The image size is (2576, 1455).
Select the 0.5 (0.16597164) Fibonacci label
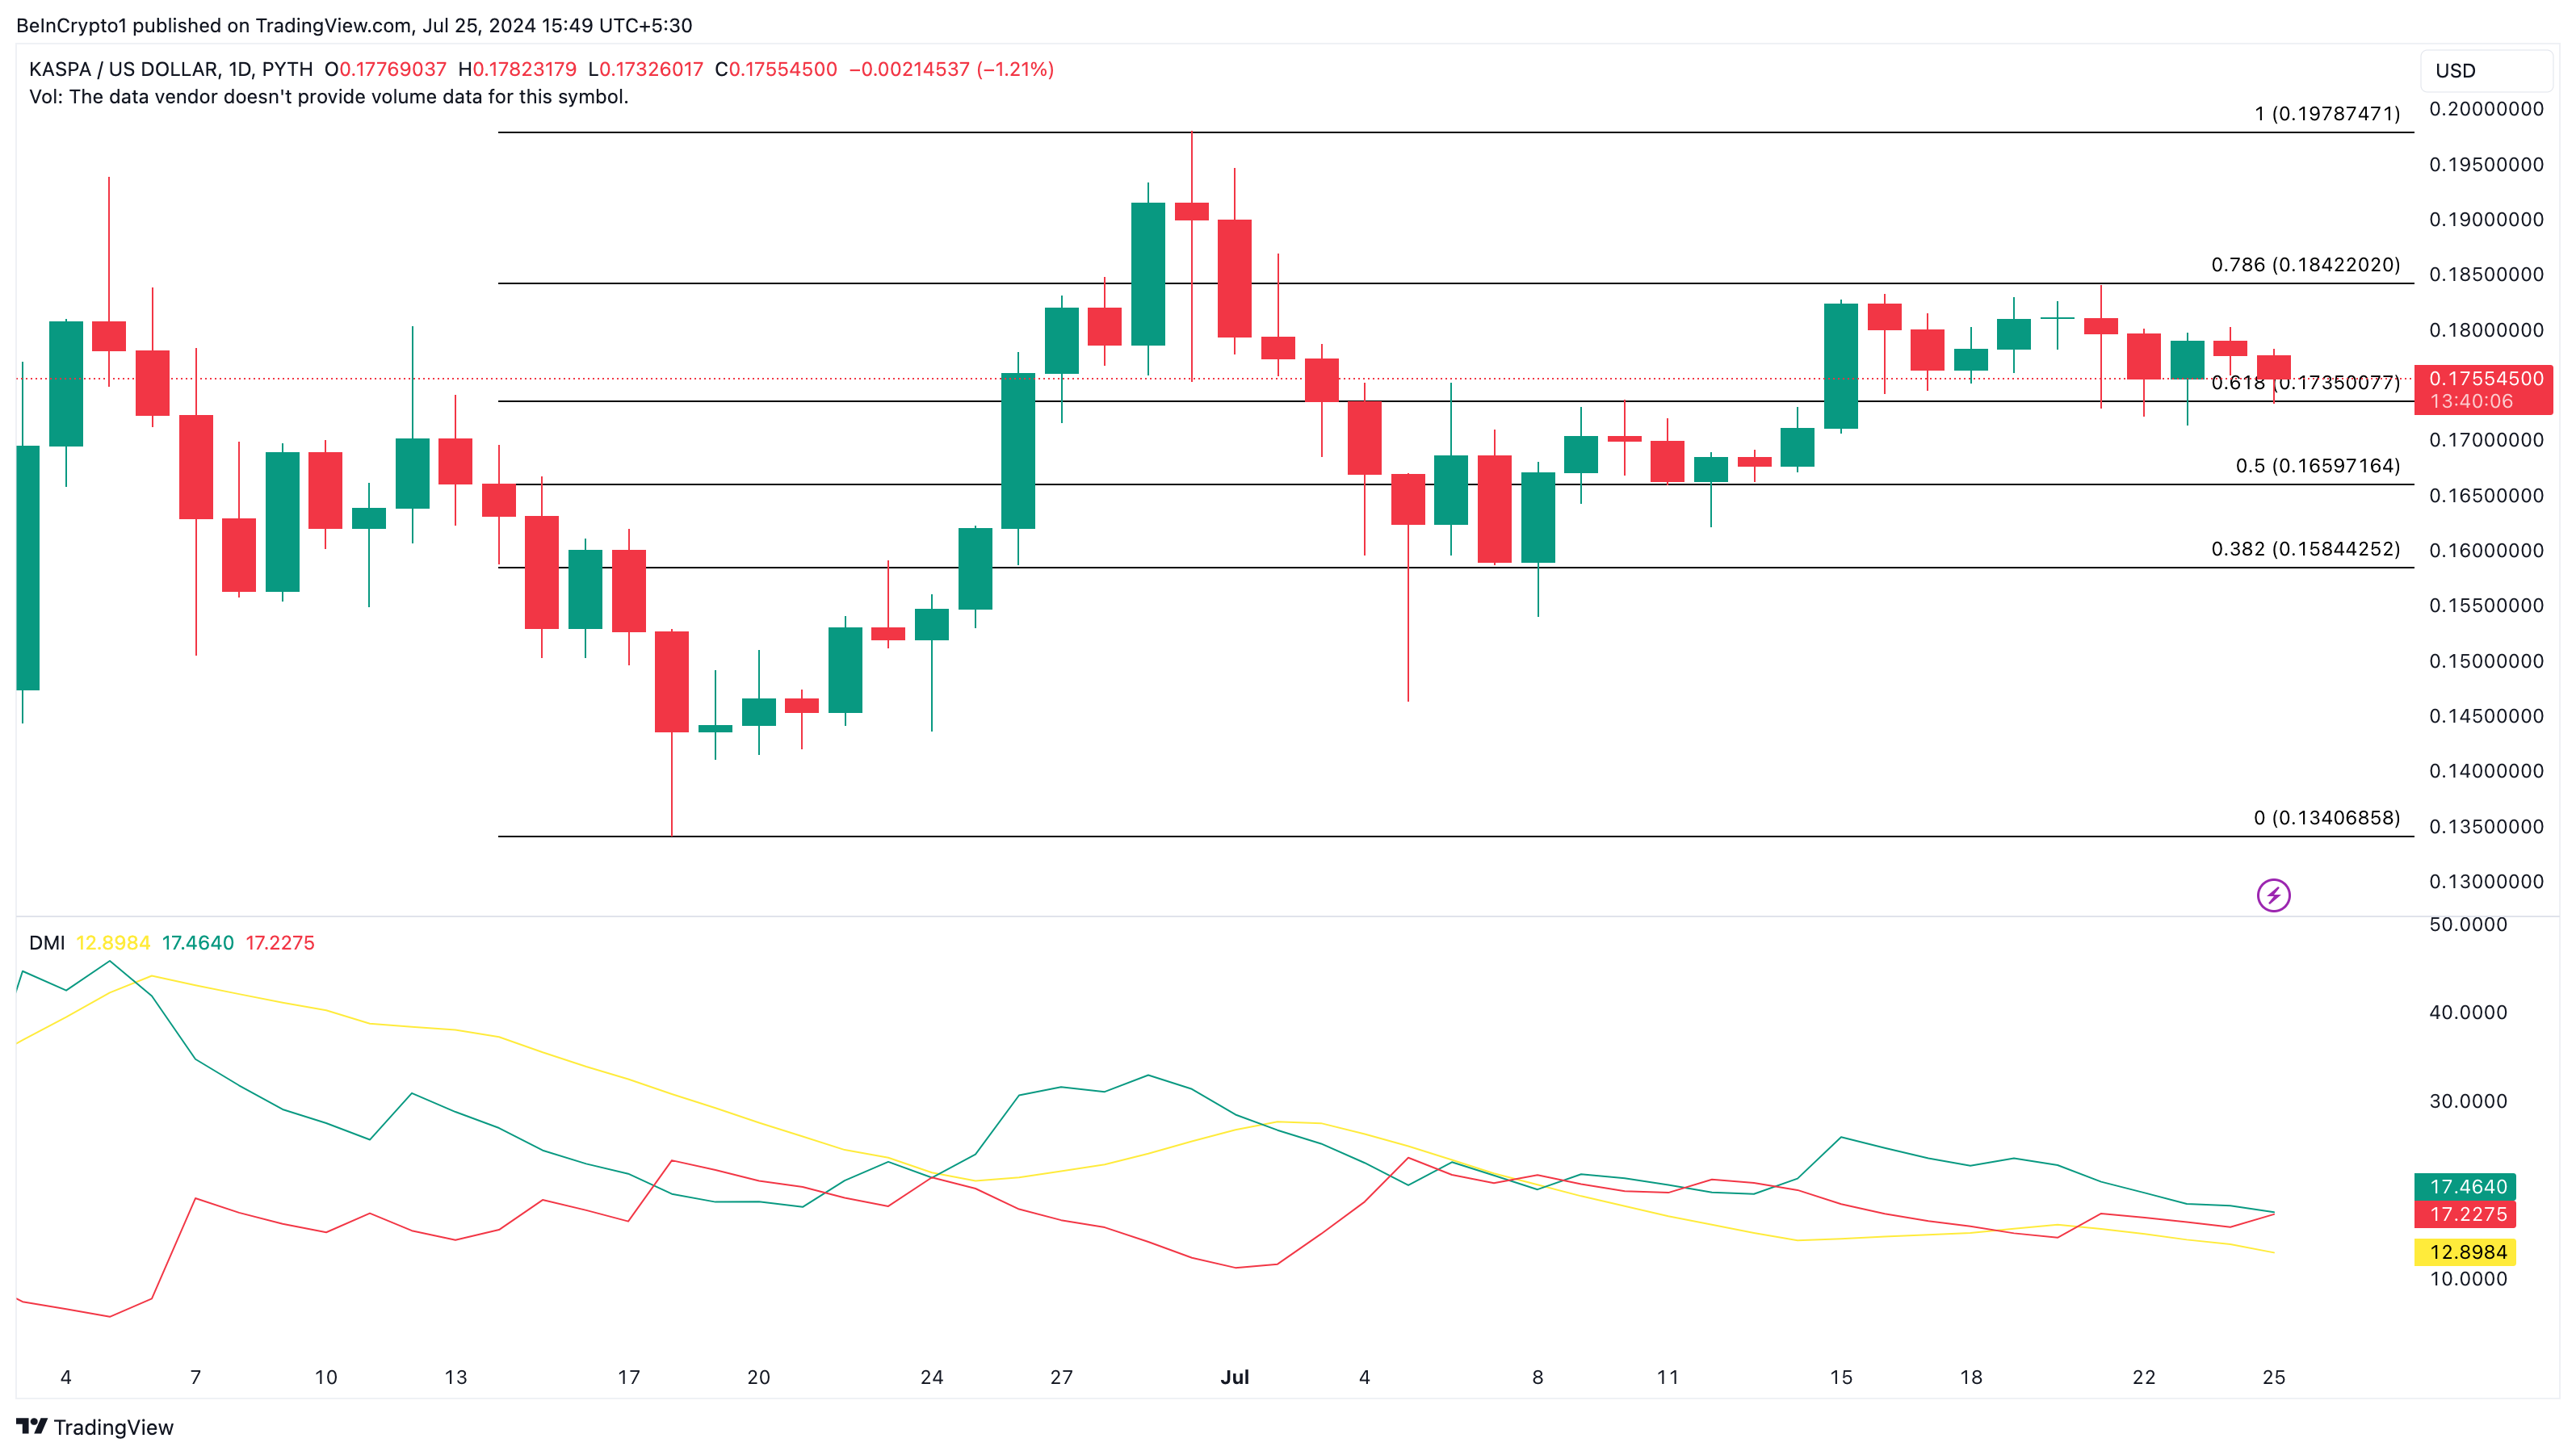point(2317,466)
